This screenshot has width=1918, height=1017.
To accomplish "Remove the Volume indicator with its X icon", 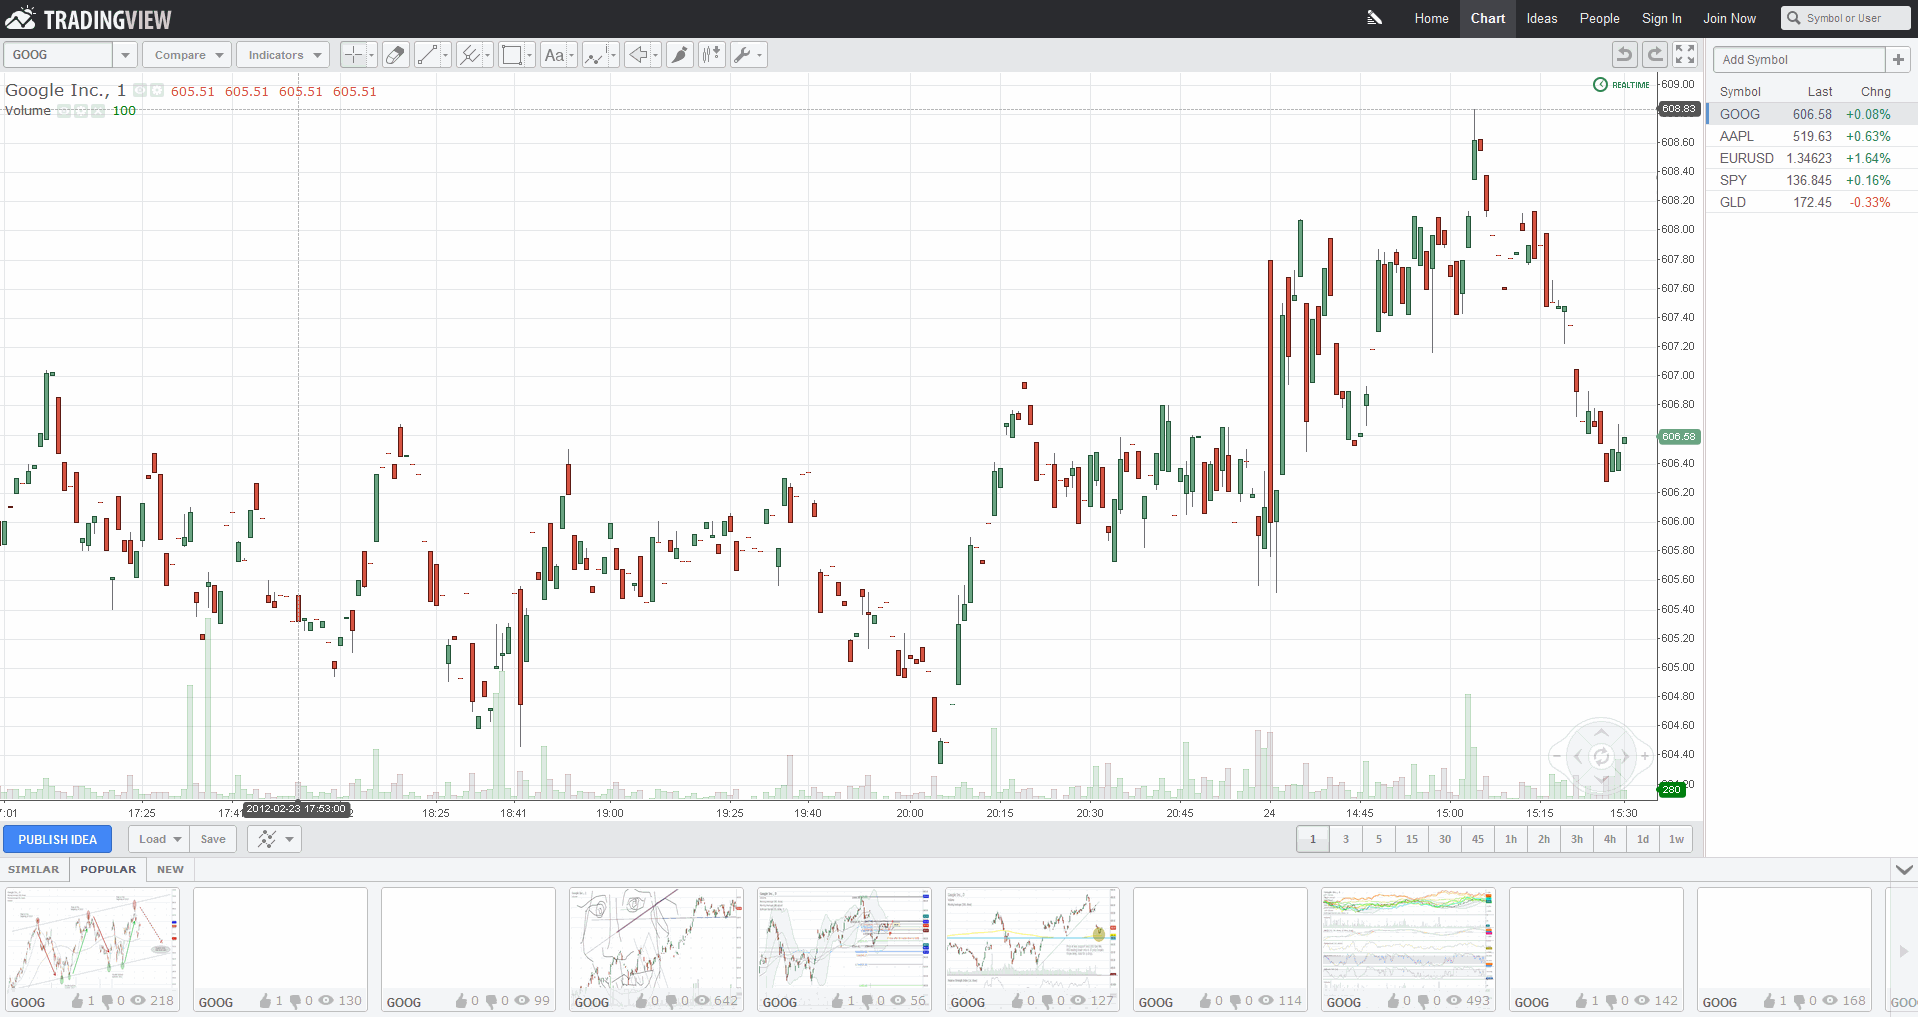I will coord(98,110).
